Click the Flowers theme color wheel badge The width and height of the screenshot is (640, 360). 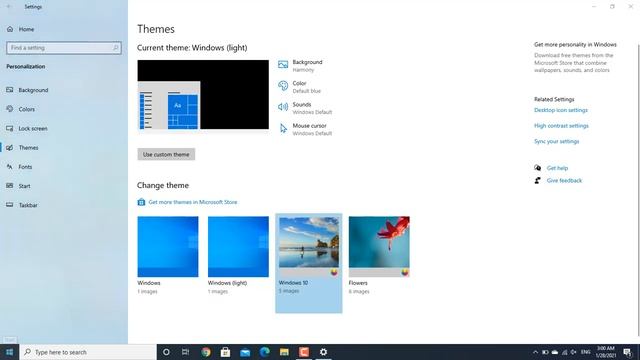[x=404, y=272]
